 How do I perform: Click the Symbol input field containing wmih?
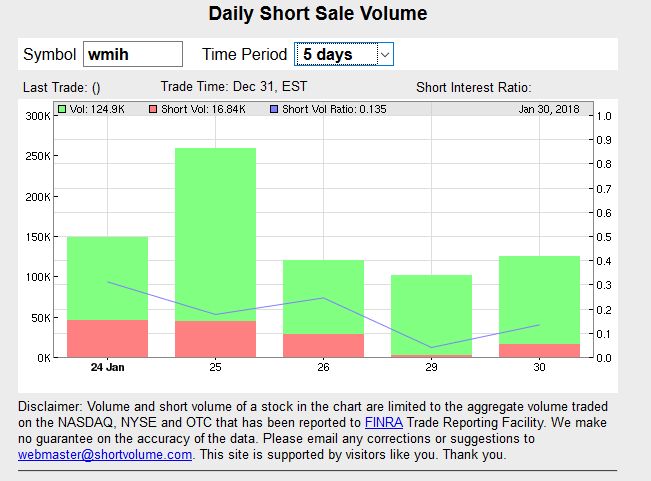(x=133, y=54)
